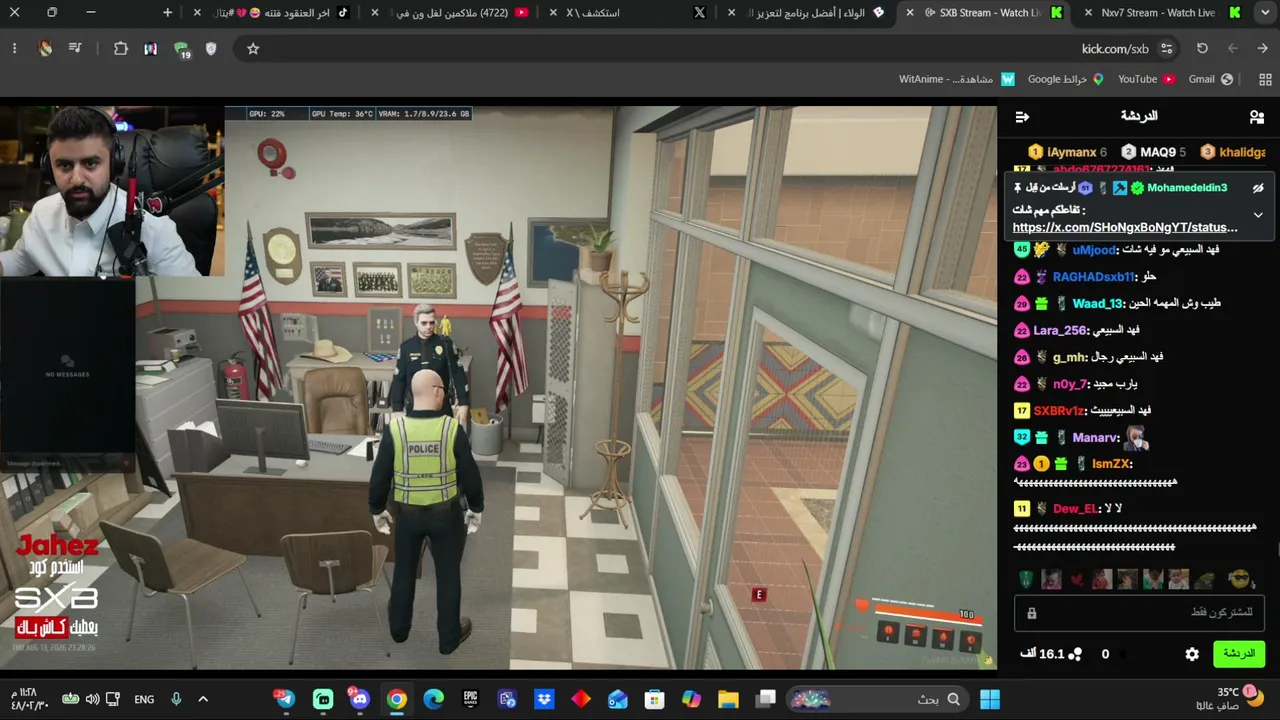Open the site information icon in address bar
Viewport: 1280px width, 720px height.
coord(1166,49)
